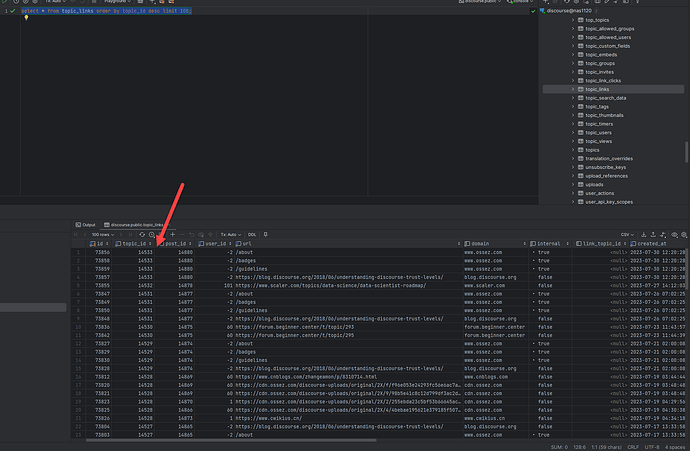Open the CSV export format dropdown

627,235
